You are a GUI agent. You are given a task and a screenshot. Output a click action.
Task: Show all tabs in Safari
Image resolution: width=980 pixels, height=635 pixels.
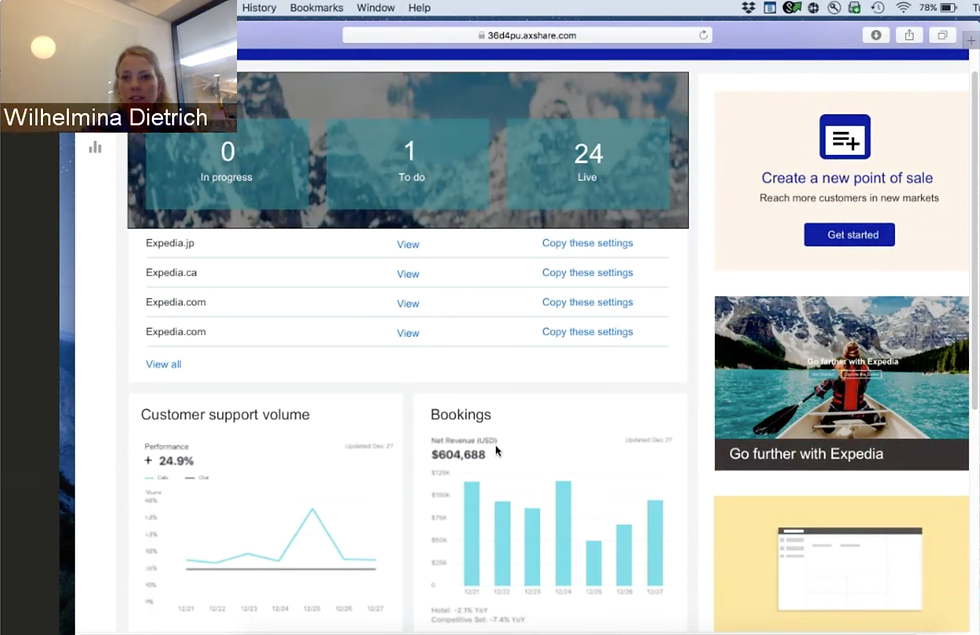click(x=942, y=35)
